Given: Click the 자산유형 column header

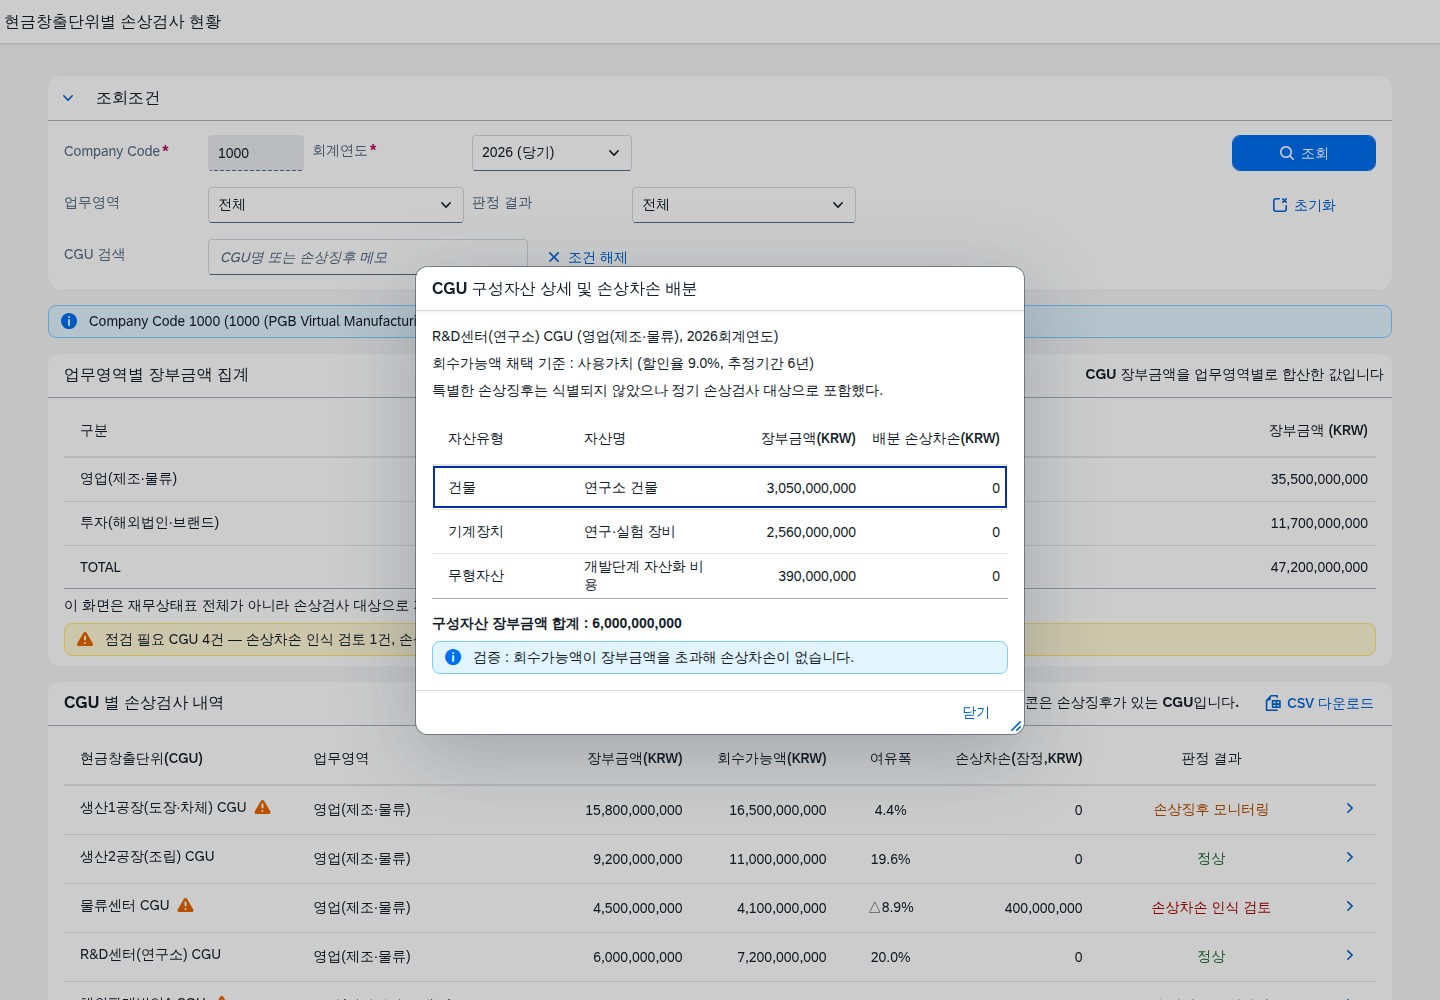Looking at the screenshot, I should pyautogui.click(x=475, y=438).
